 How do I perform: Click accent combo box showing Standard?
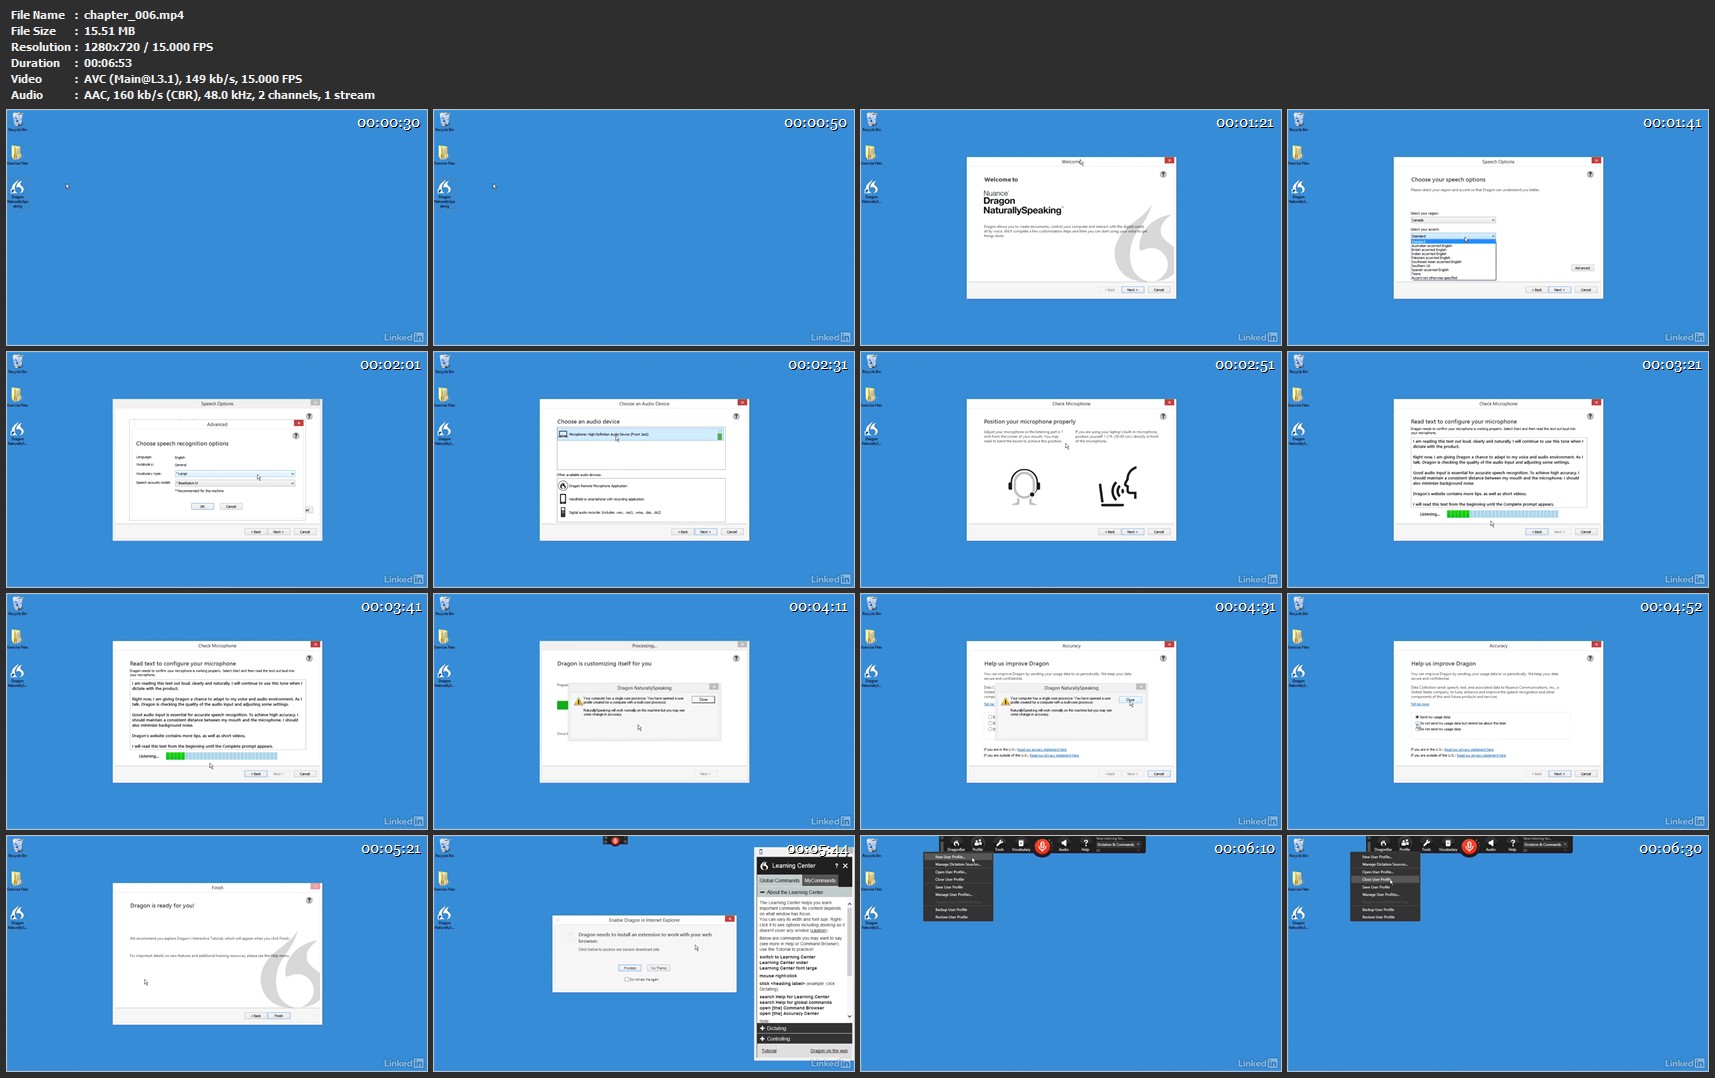pyautogui.click(x=1453, y=236)
